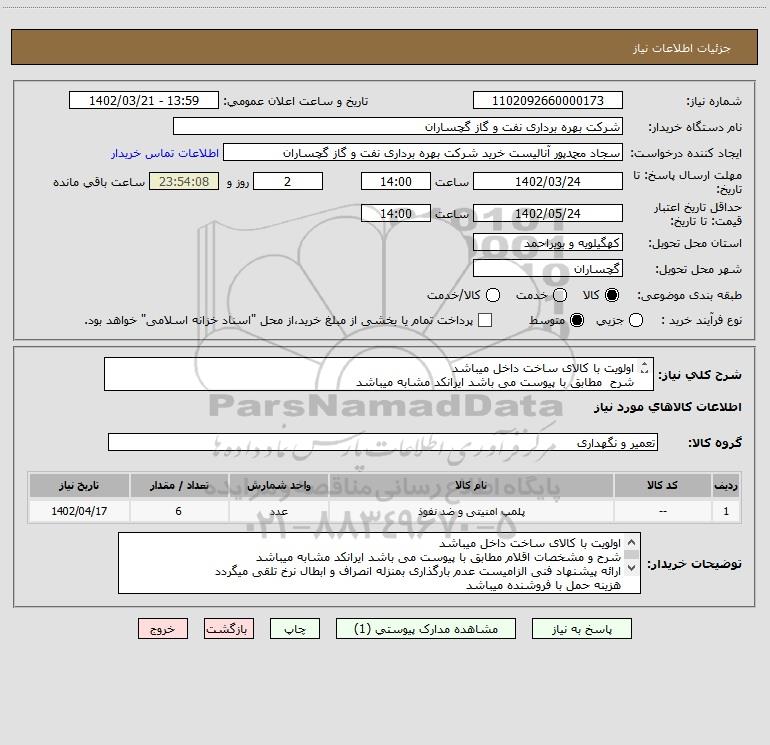
Task: Click the نام دستگاه خریدار field
Action: [x=398, y=127]
